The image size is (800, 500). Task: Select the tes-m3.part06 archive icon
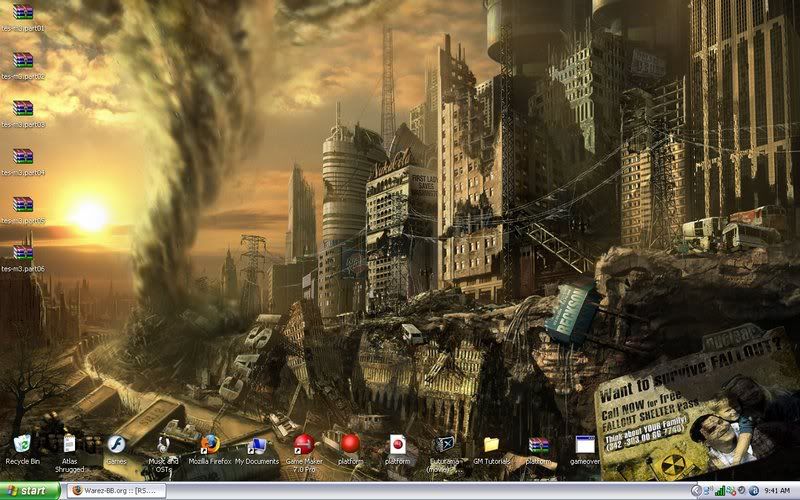(23, 253)
